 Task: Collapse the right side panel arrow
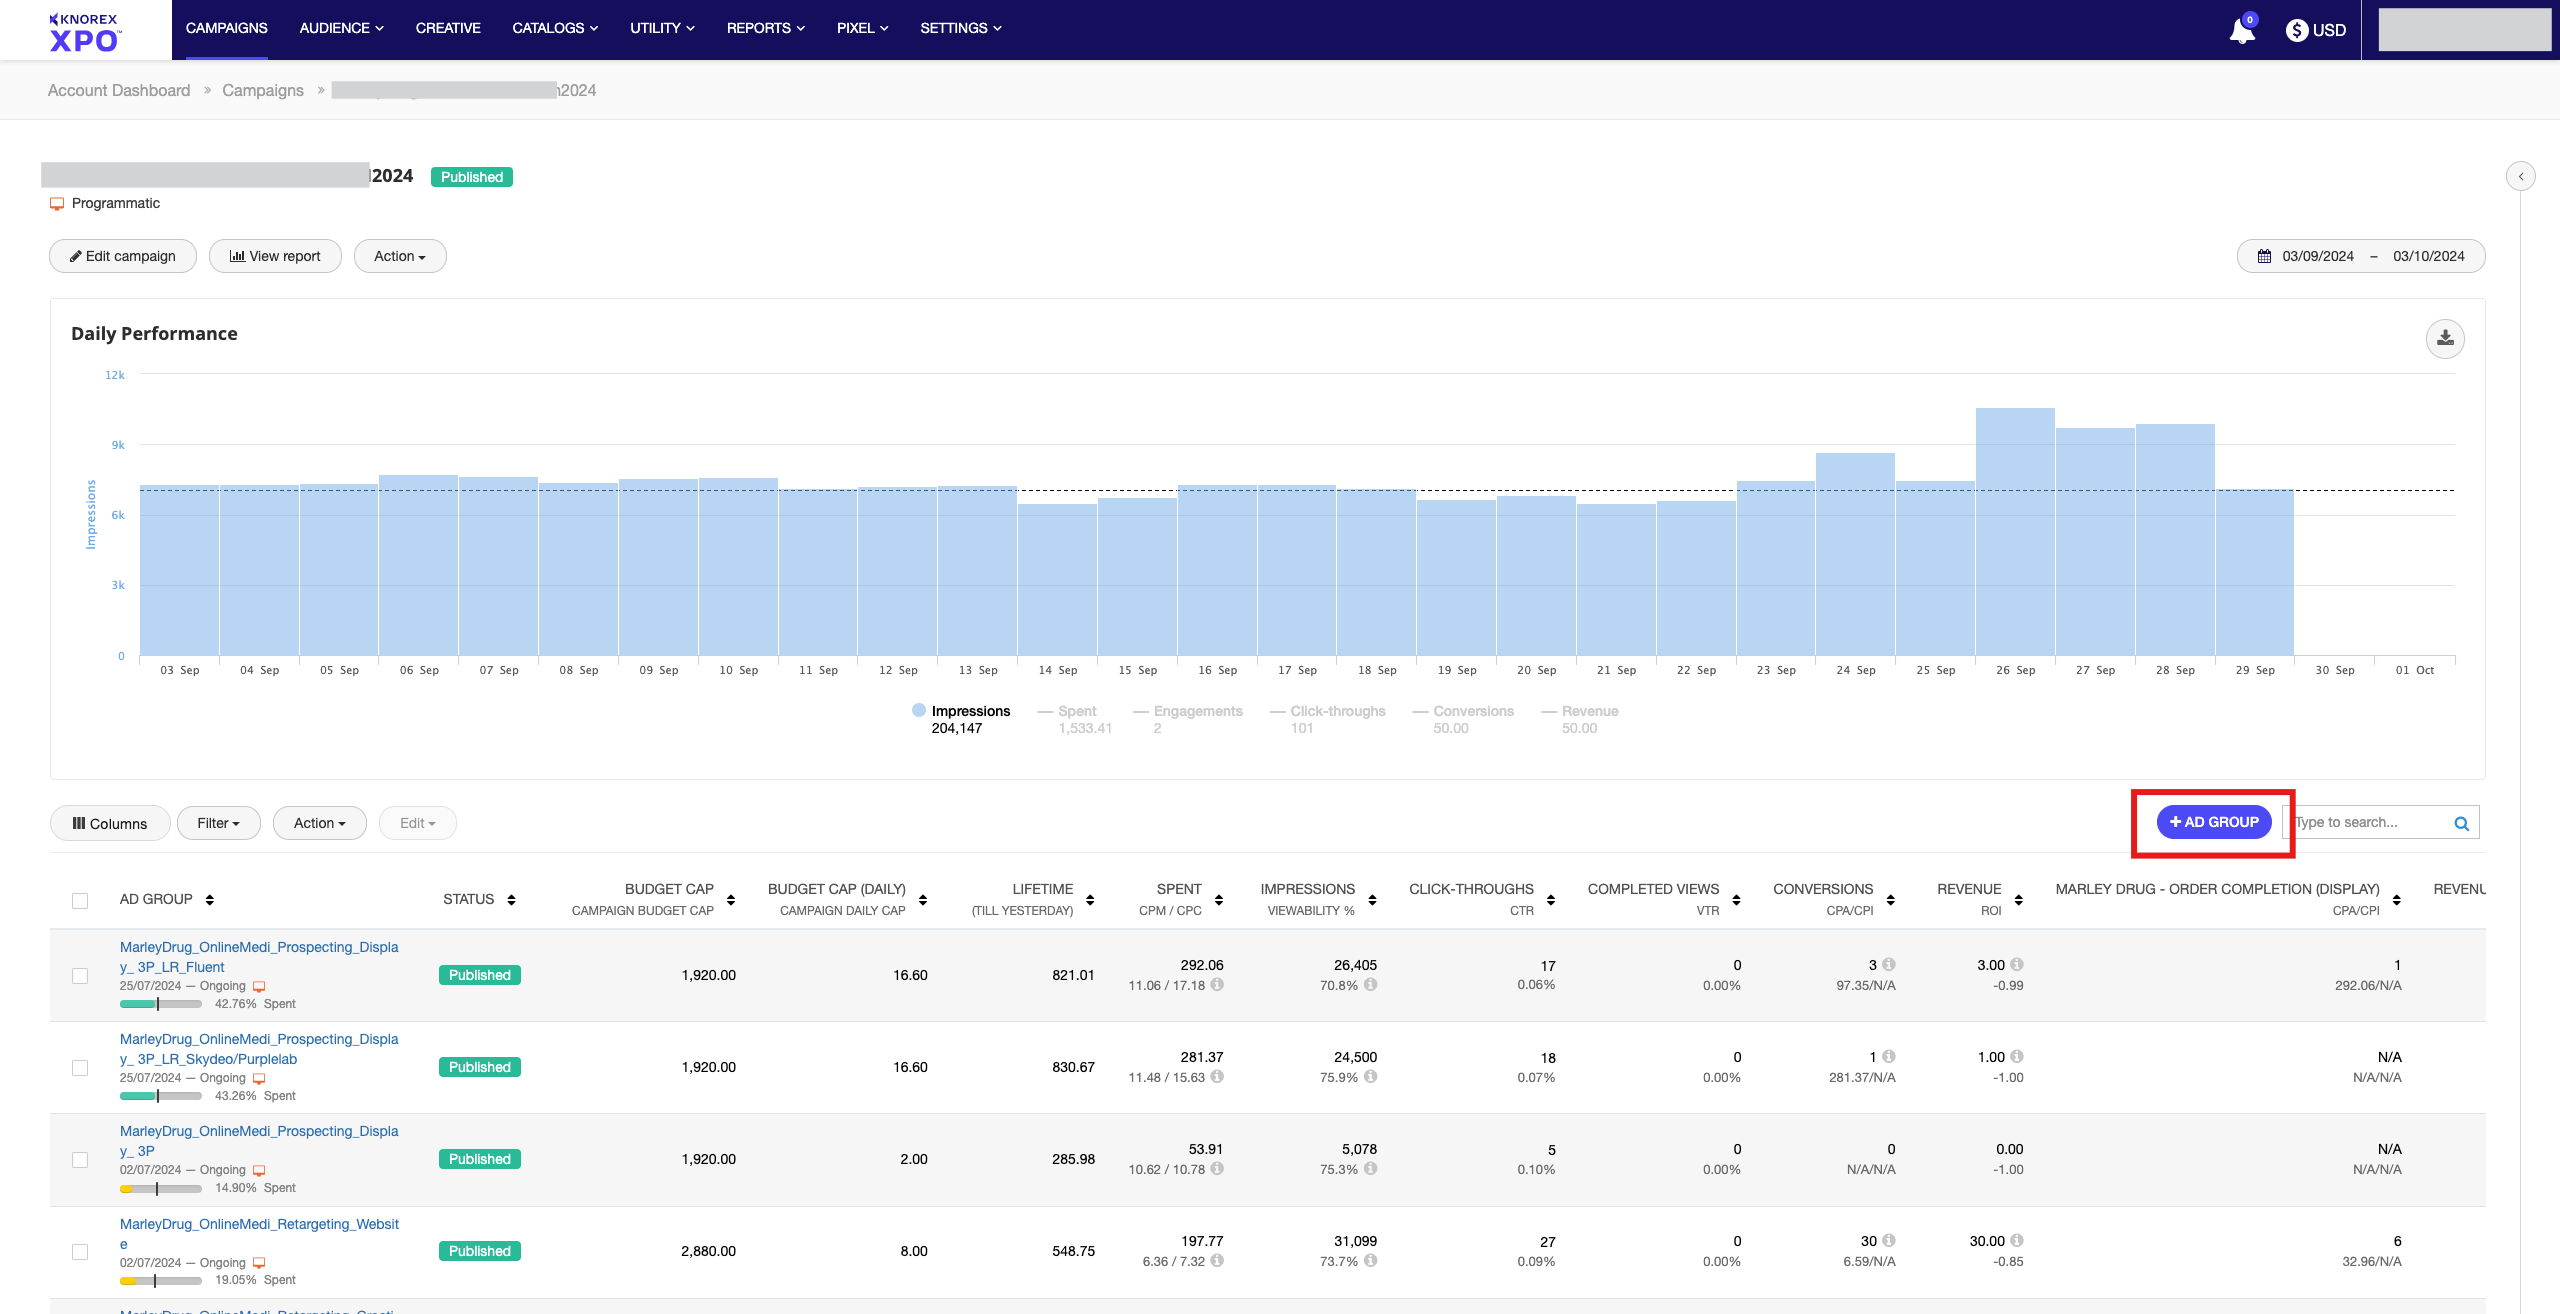coord(2520,176)
